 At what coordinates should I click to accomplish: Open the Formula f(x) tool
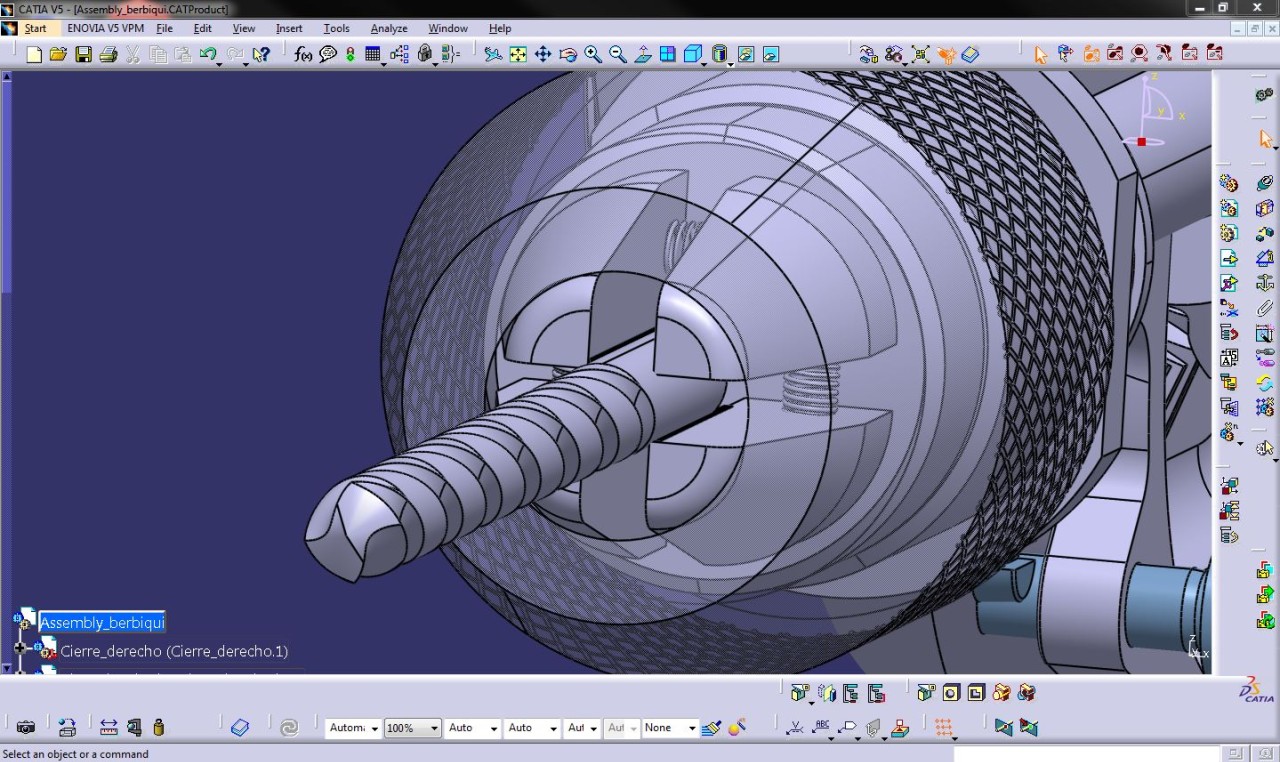click(303, 54)
